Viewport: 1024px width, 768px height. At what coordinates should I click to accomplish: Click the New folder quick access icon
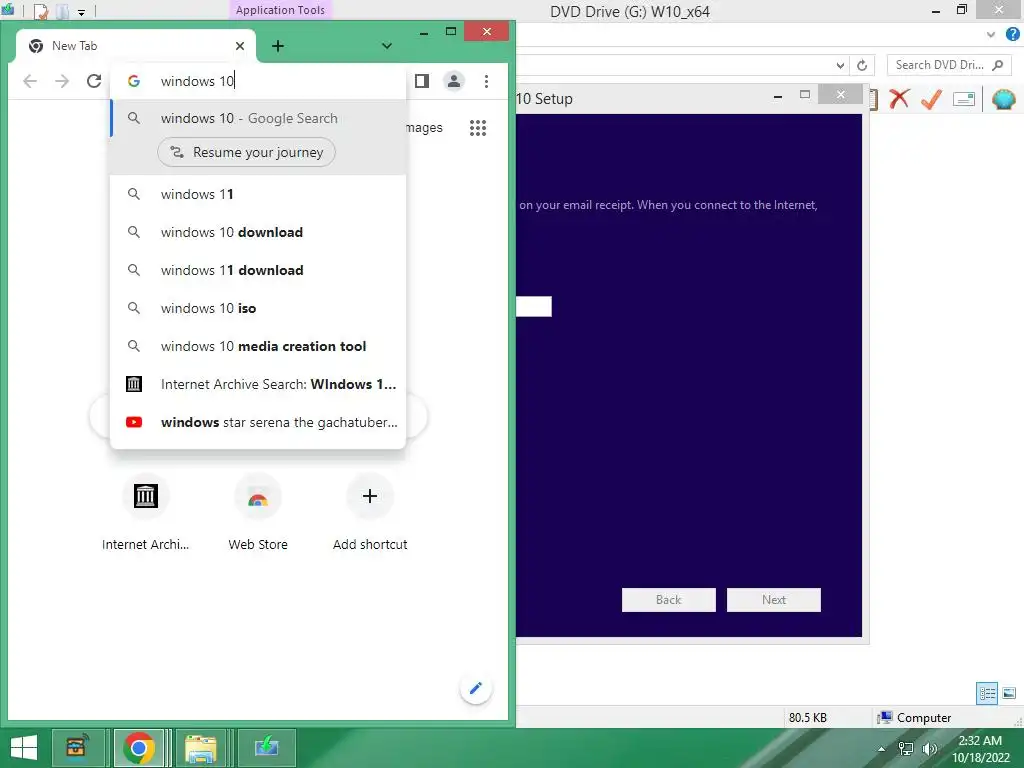click(x=62, y=11)
